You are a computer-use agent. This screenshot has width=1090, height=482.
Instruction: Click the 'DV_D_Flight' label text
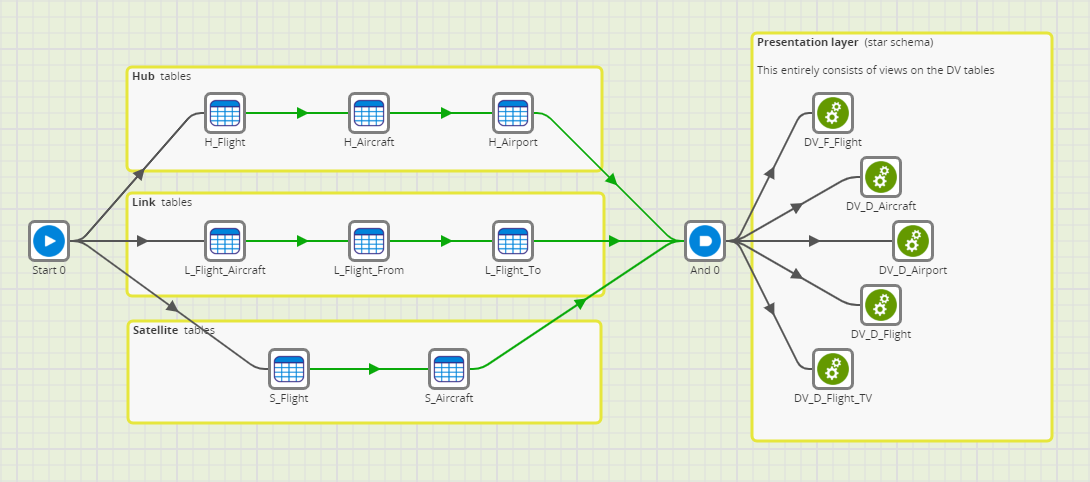[x=881, y=334]
